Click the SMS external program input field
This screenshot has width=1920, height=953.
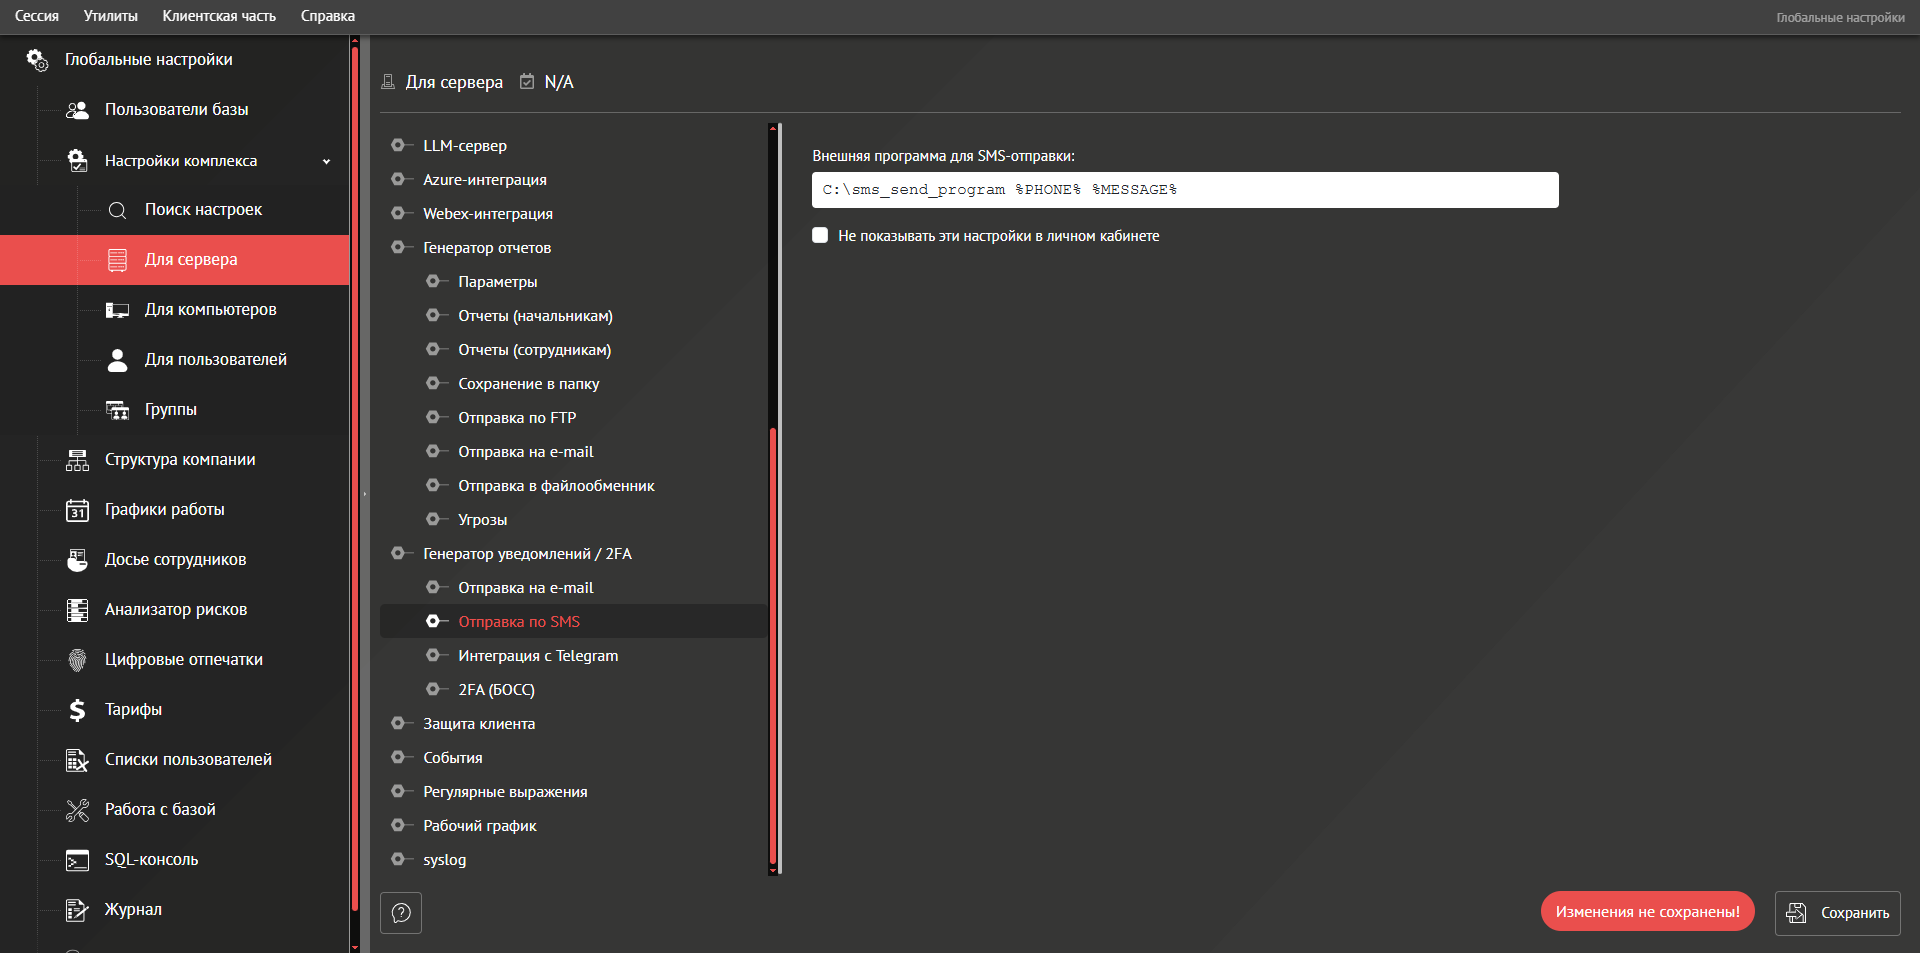click(x=1184, y=190)
